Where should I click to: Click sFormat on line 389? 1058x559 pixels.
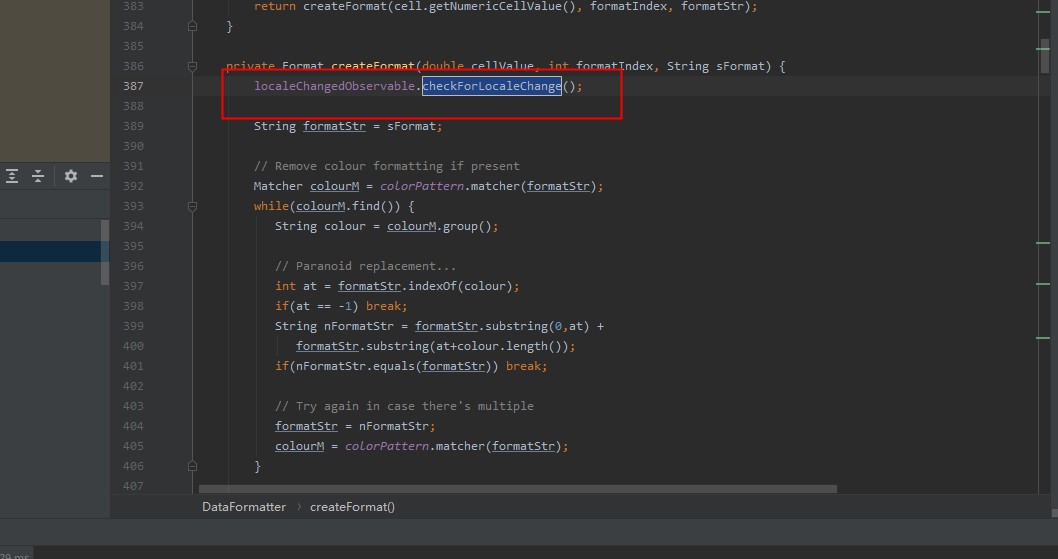[412, 126]
